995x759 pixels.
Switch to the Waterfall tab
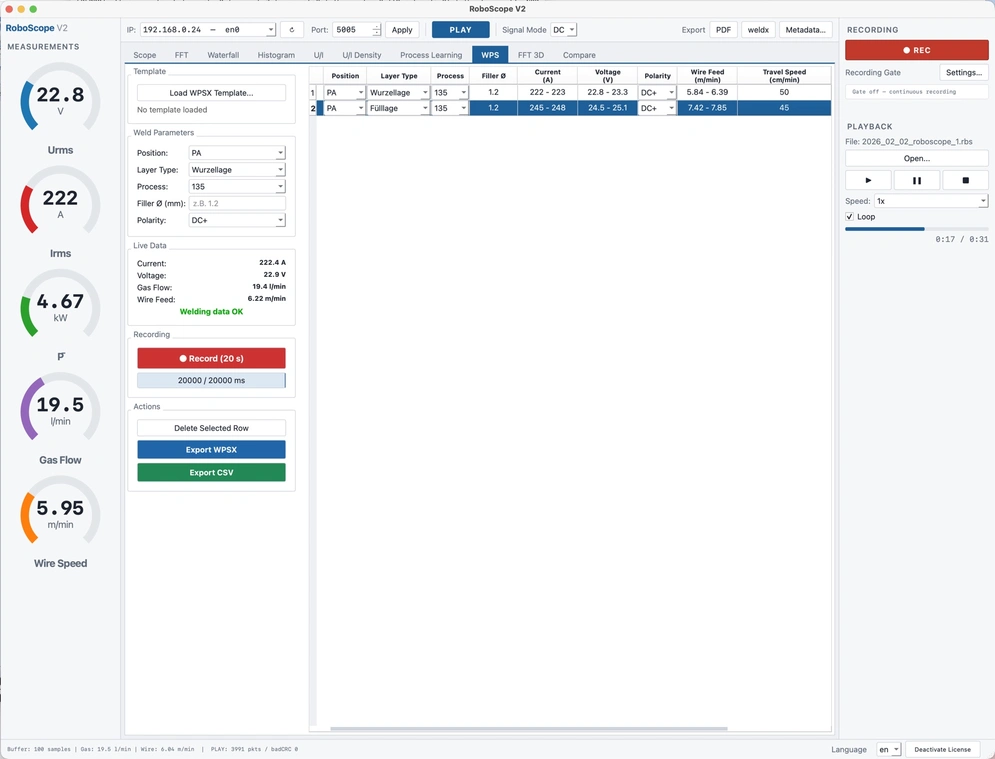click(x=223, y=55)
